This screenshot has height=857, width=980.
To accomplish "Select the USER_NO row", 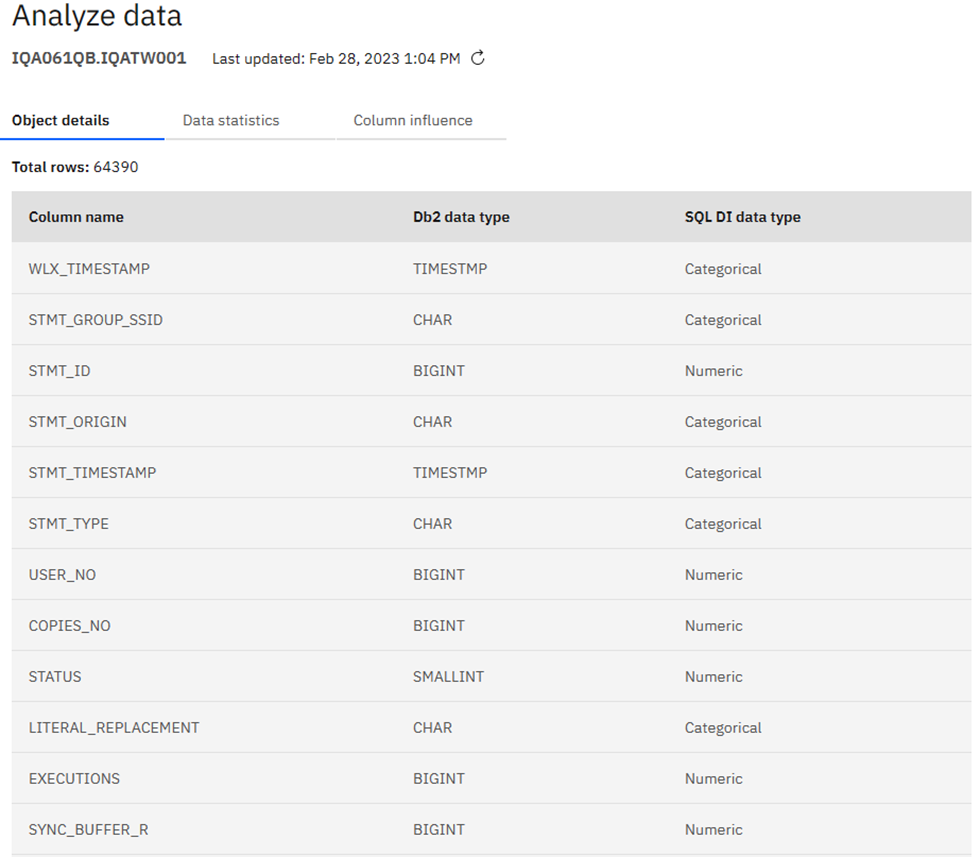I will point(62,575).
